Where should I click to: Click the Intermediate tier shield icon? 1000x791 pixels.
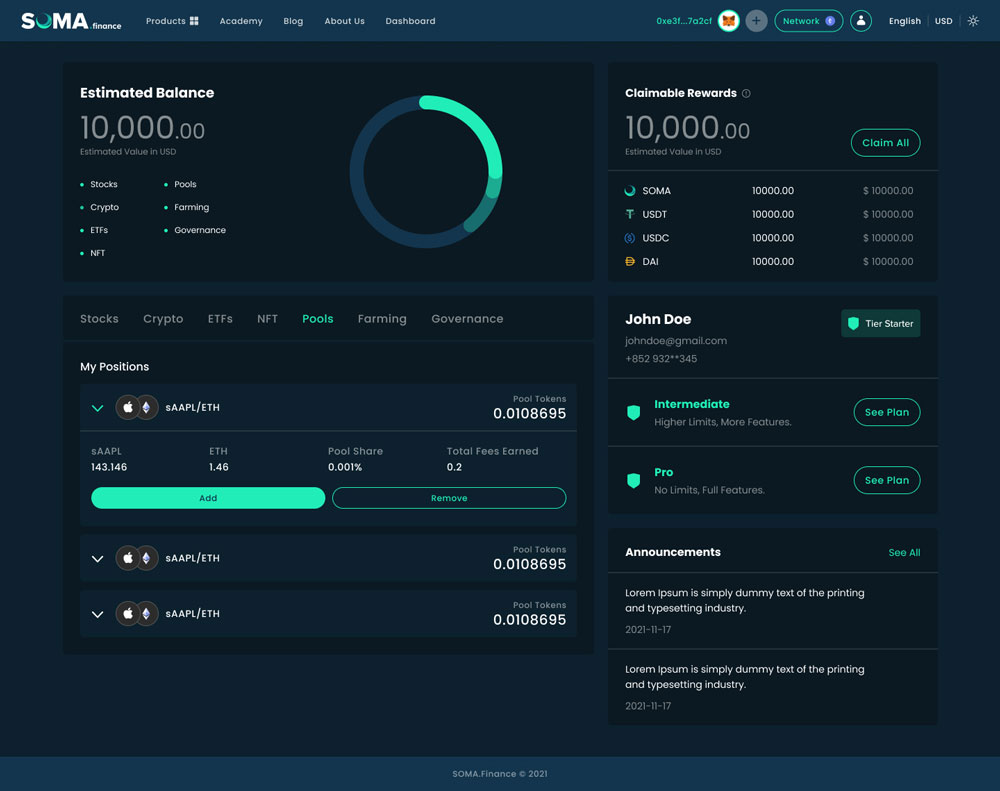pyautogui.click(x=633, y=413)
